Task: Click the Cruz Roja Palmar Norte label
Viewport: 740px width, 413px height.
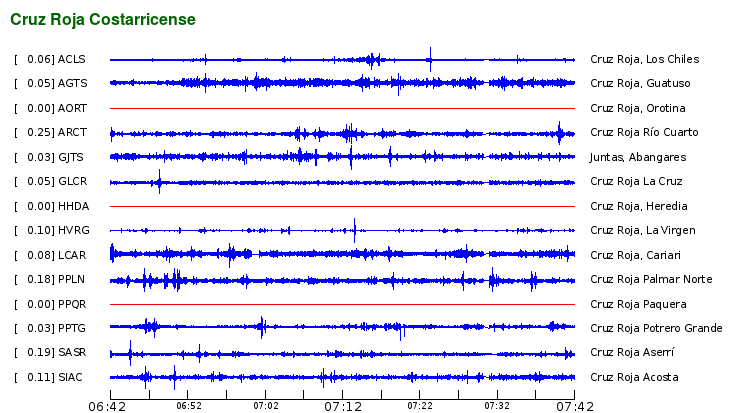Action: [651, 279]
